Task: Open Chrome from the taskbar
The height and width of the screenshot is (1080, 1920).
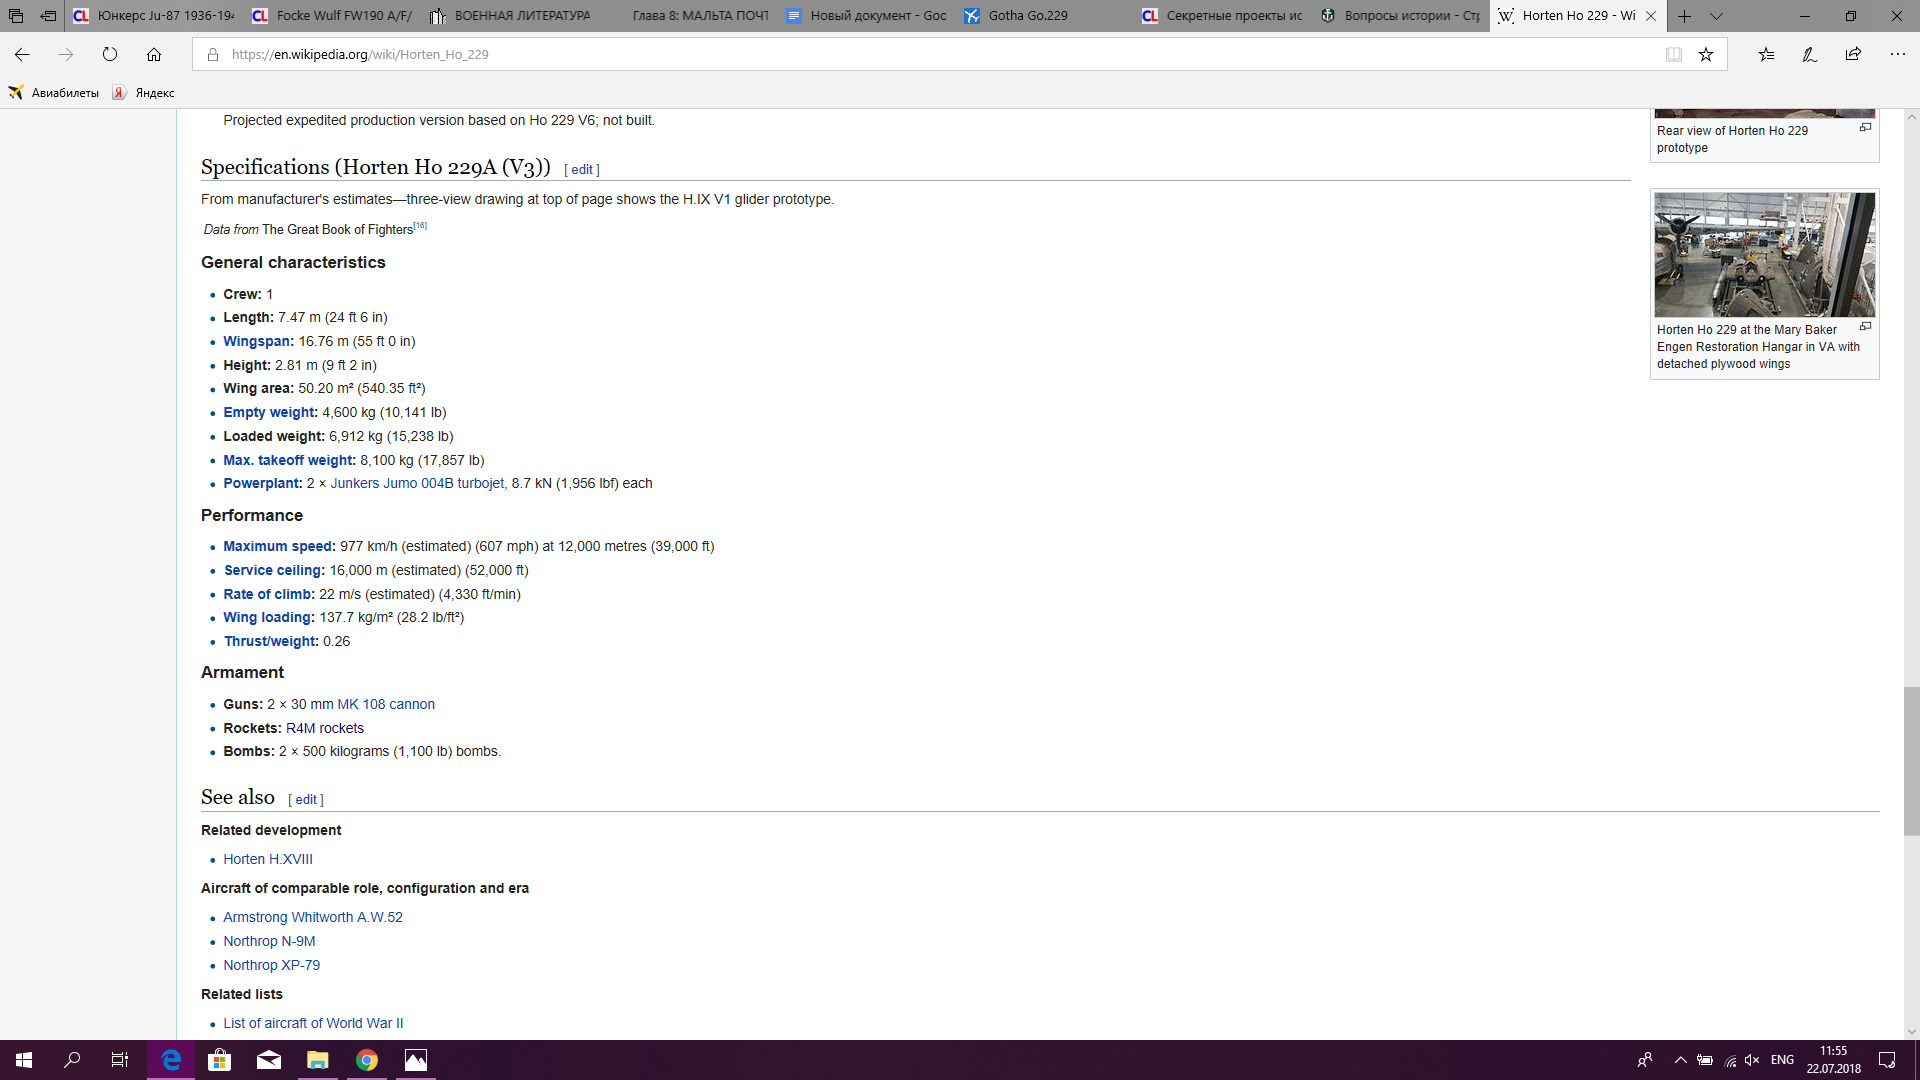Action: coord(367,1060)
